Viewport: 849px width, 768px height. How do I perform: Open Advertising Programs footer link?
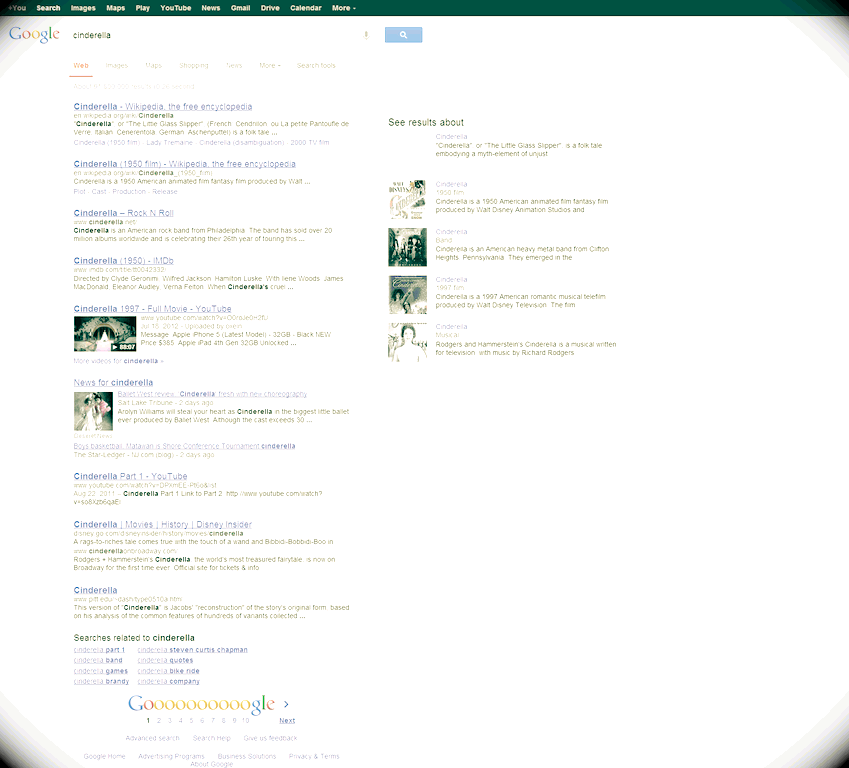coord(171,757)
